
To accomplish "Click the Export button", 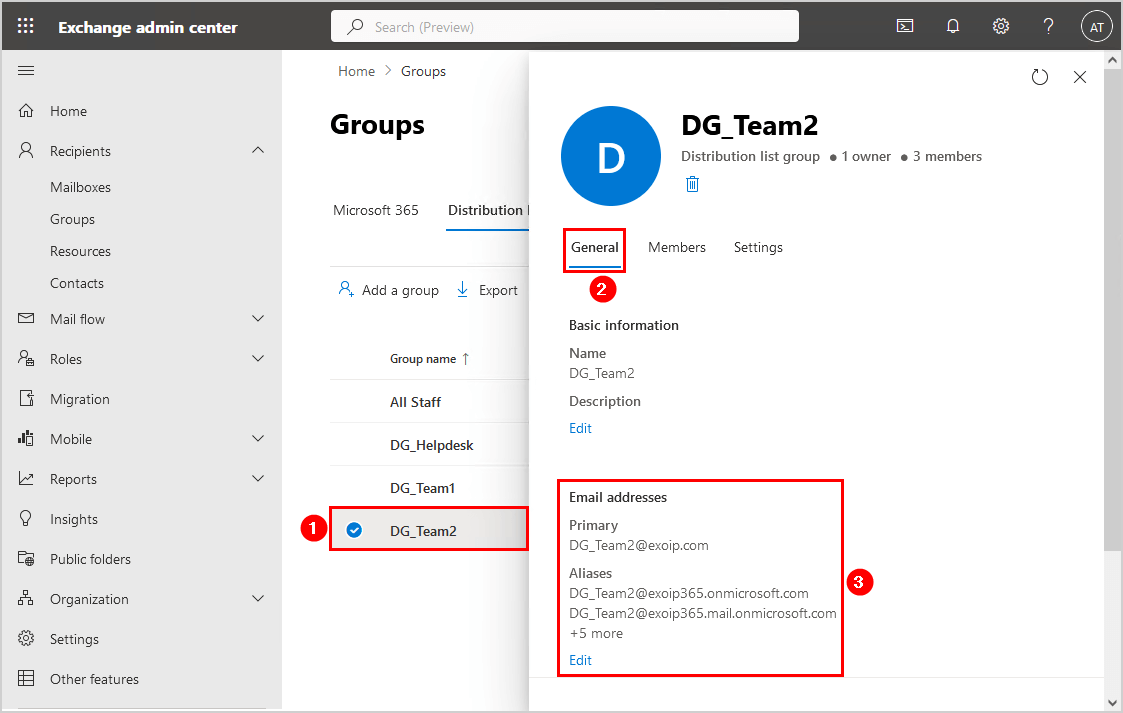I will pyautogui.click(x=487, y=290).
